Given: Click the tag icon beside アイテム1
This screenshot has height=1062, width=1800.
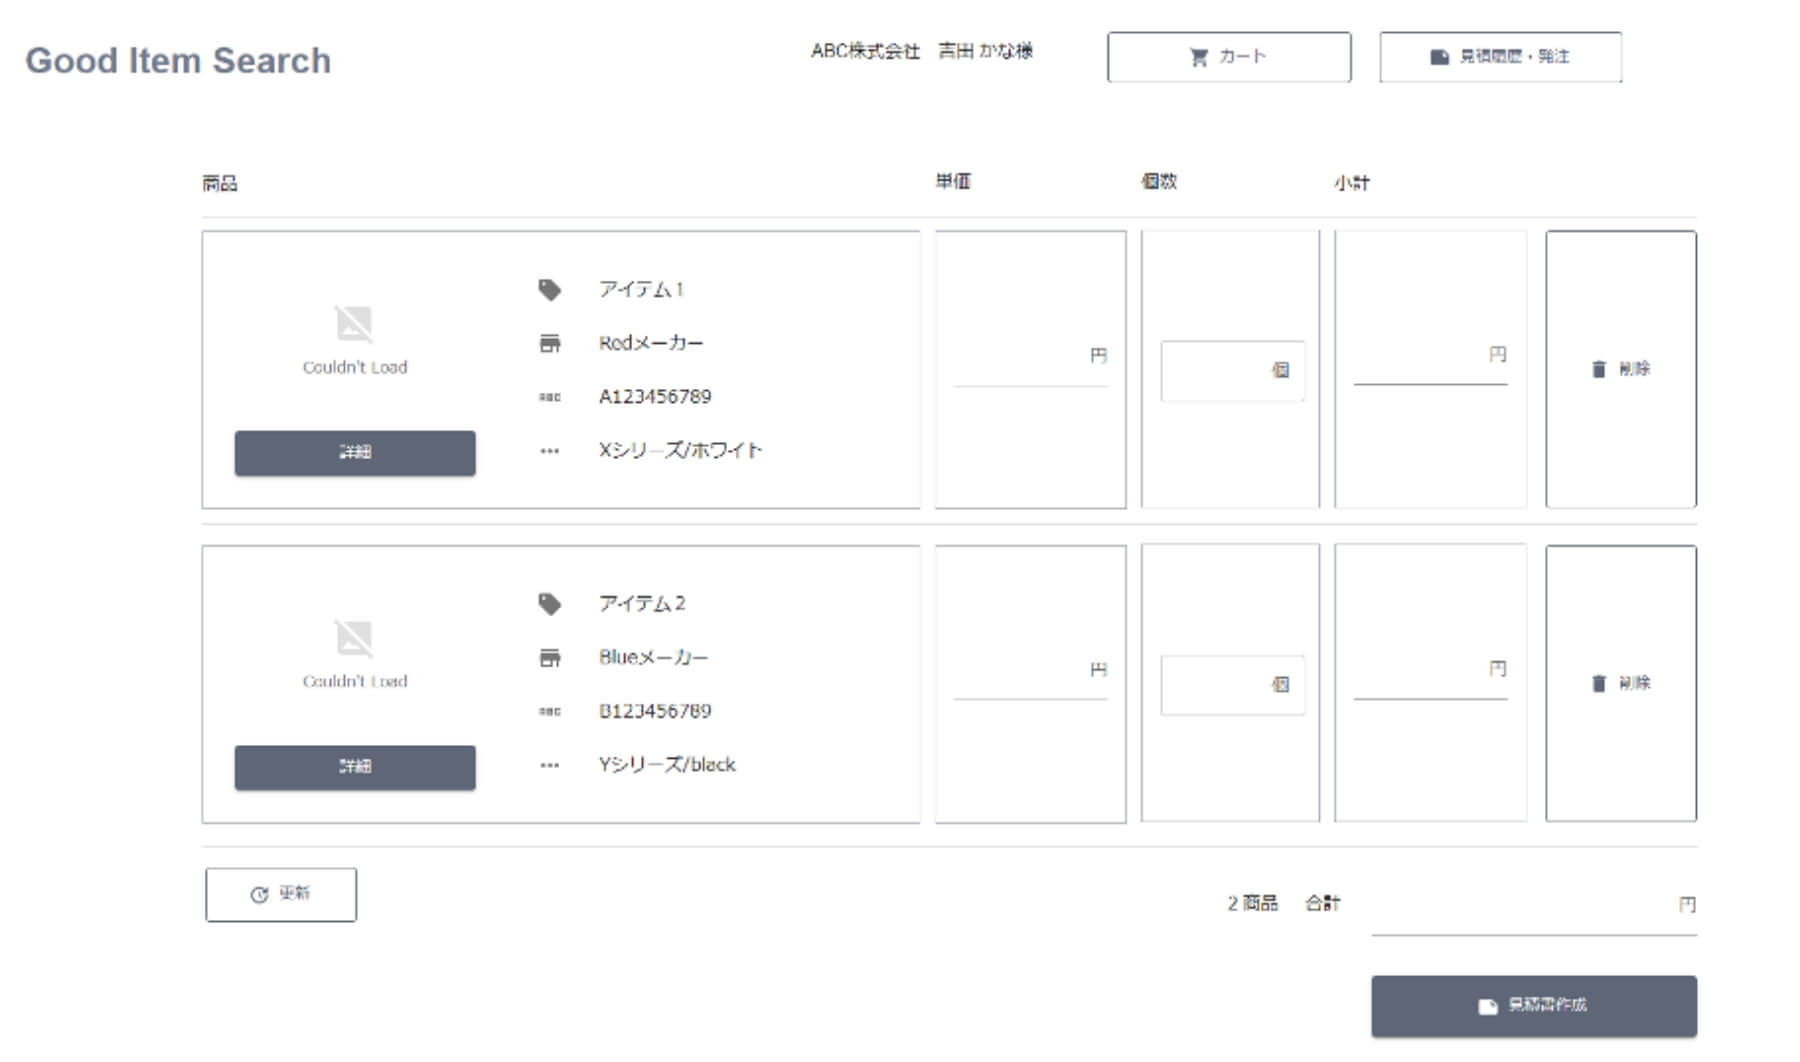Looking at the screenshot, I should (549, 290).
